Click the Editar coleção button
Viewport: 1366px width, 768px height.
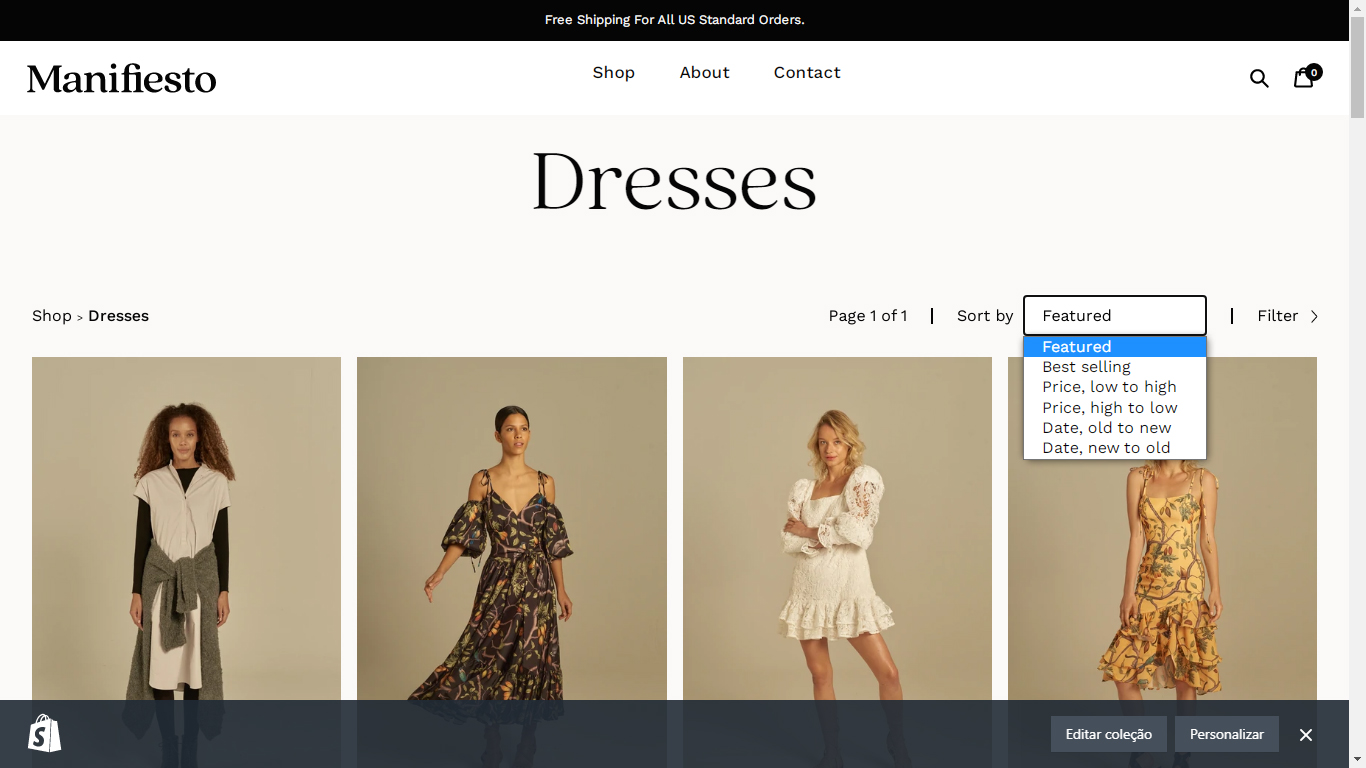click(1108, 734)
